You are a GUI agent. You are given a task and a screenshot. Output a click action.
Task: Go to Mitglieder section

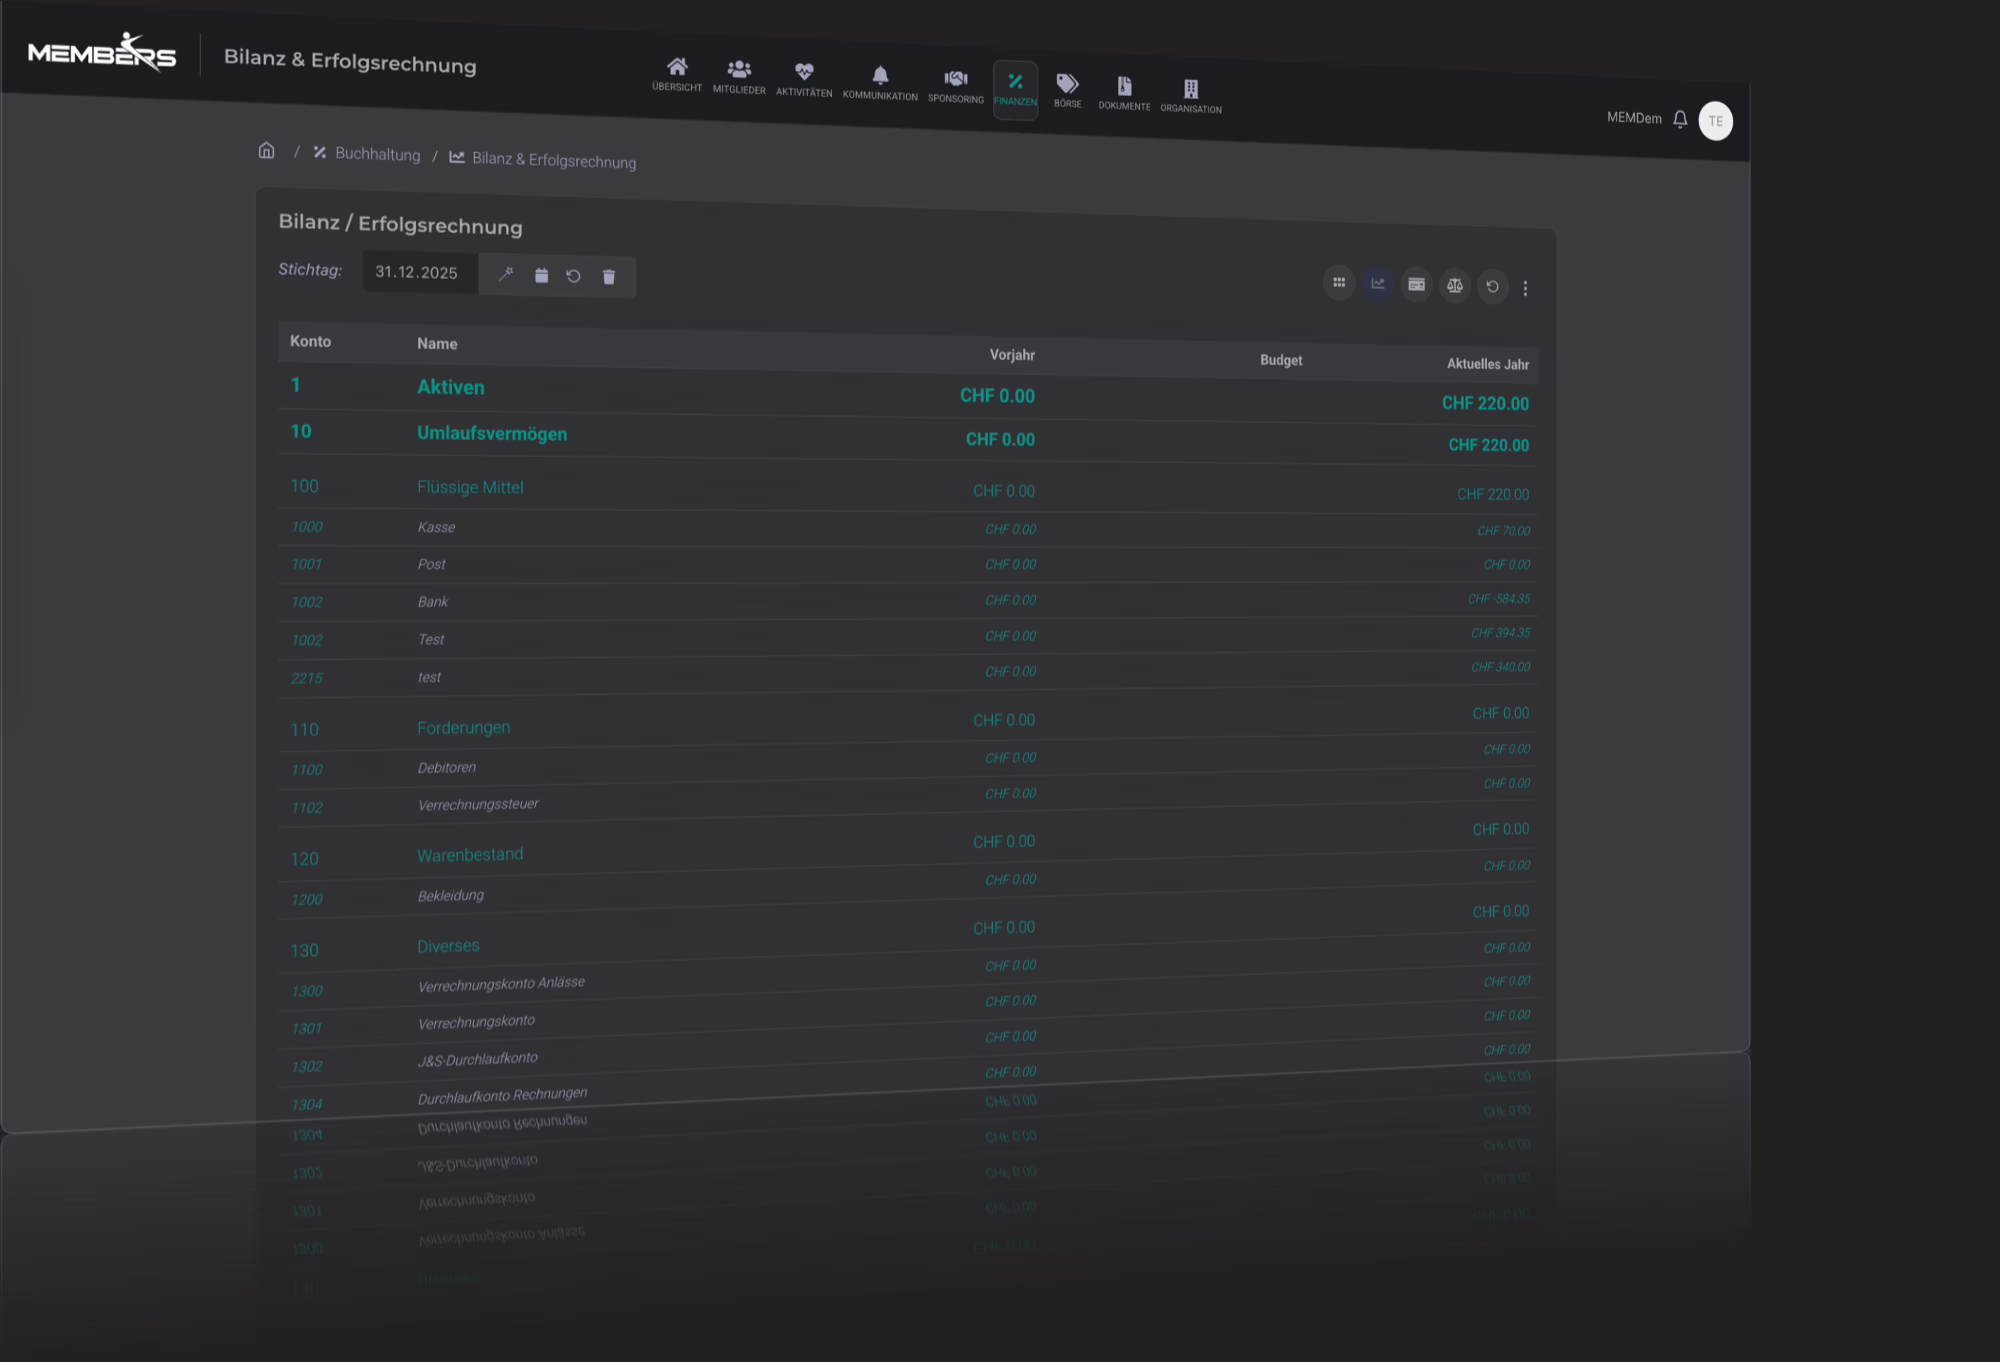pyautogui.click(x=739, y=77)
